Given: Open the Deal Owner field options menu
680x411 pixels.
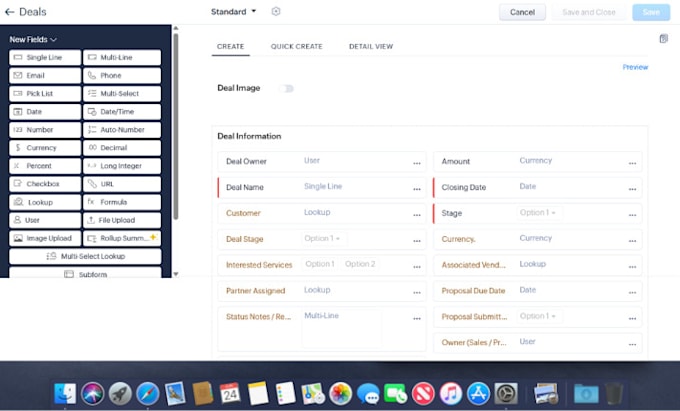Looking at the screenshot, I should tap(417, 163).
